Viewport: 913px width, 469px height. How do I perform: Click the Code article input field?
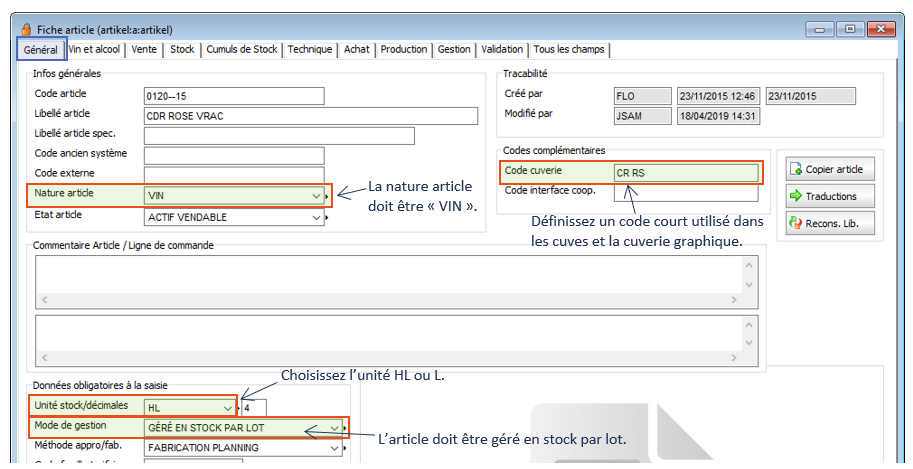234,96
